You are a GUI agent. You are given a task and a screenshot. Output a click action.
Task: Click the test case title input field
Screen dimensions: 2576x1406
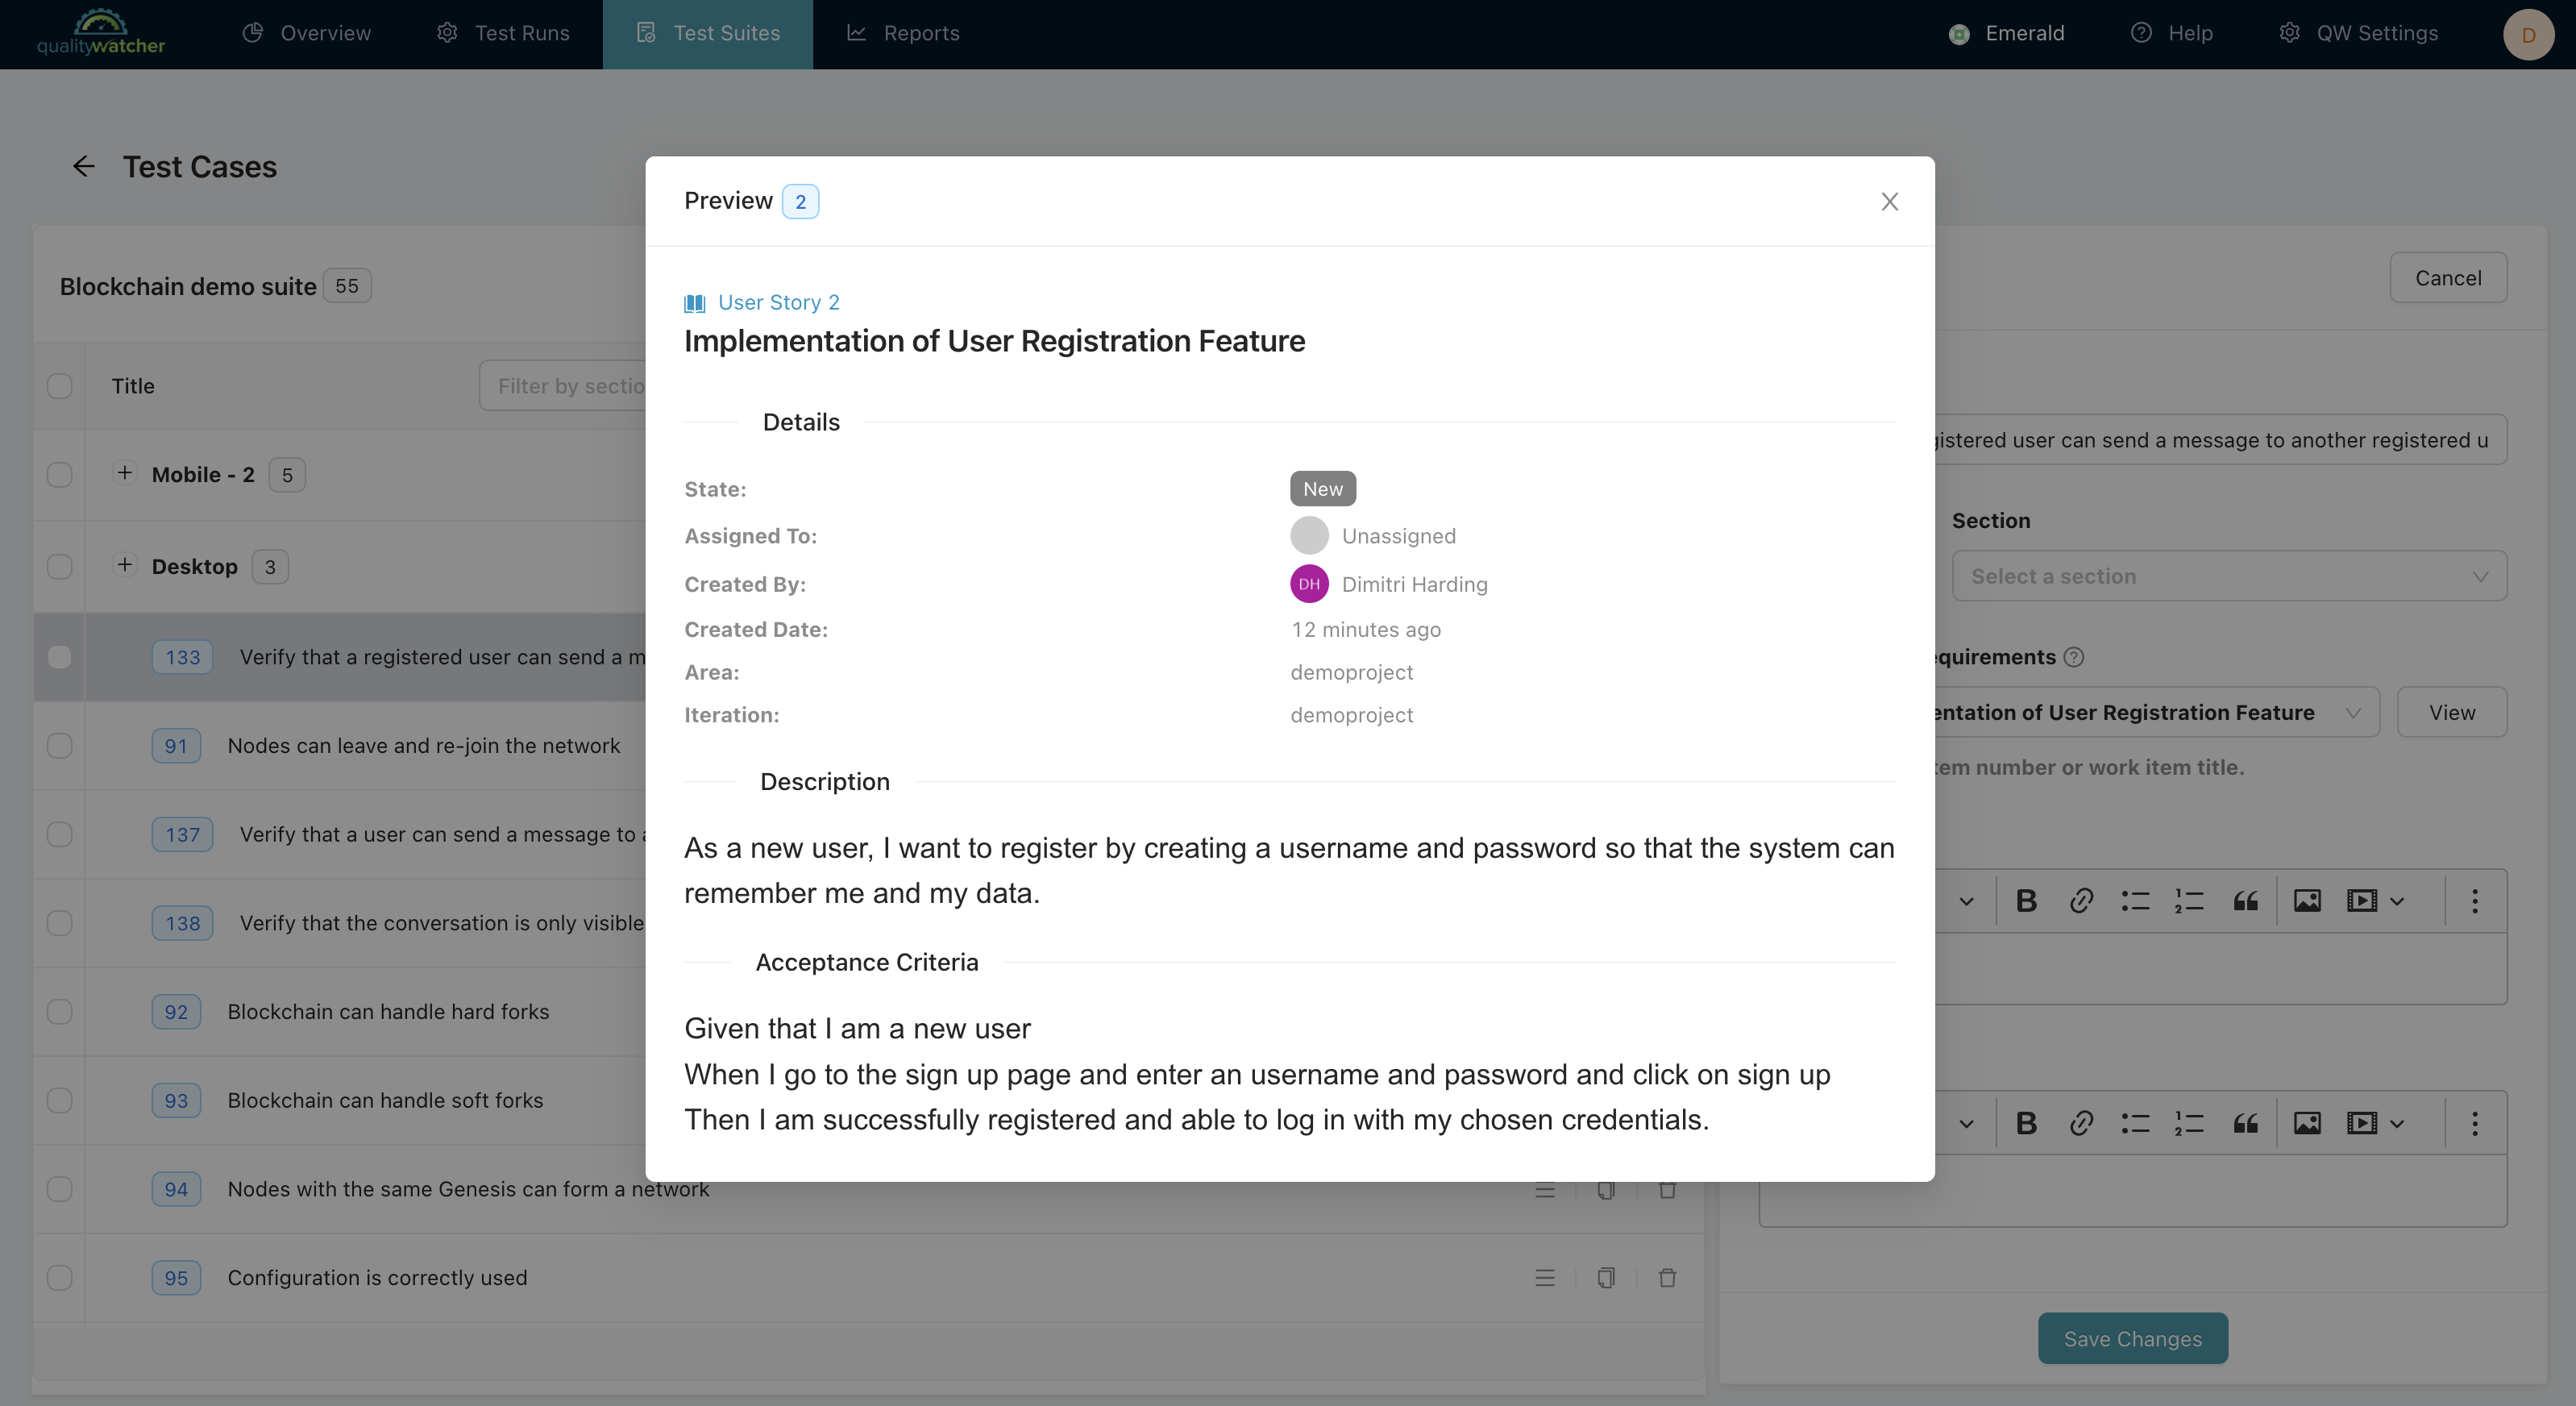pos(2220,440)
